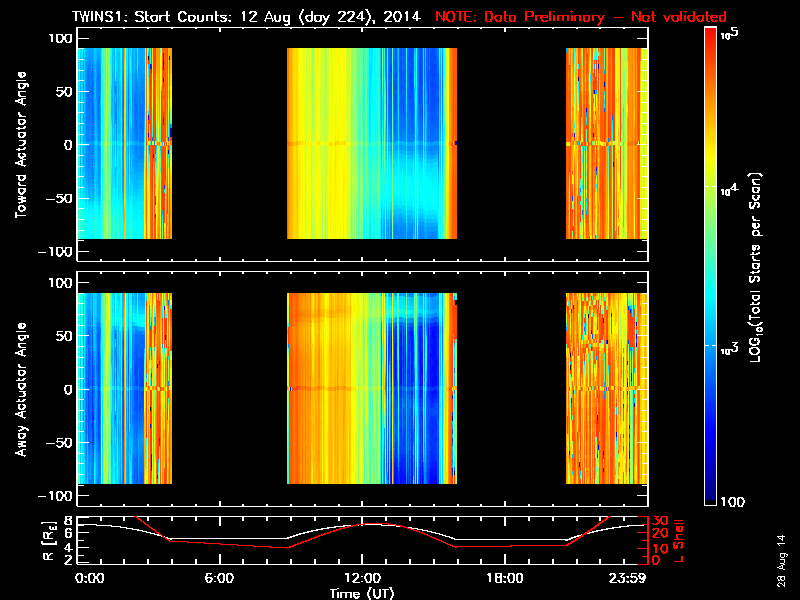Click the "-100" tick on Away Actuator axis
The height and width of the screenshot is (600, 800).
[56, 496]
